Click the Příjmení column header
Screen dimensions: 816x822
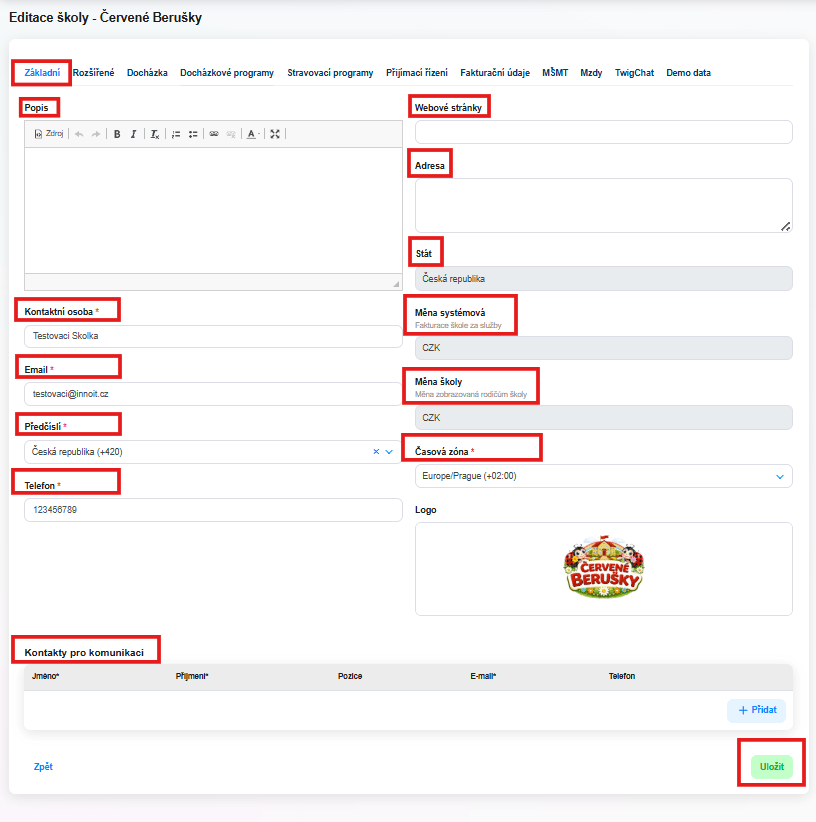coord(192,676)
